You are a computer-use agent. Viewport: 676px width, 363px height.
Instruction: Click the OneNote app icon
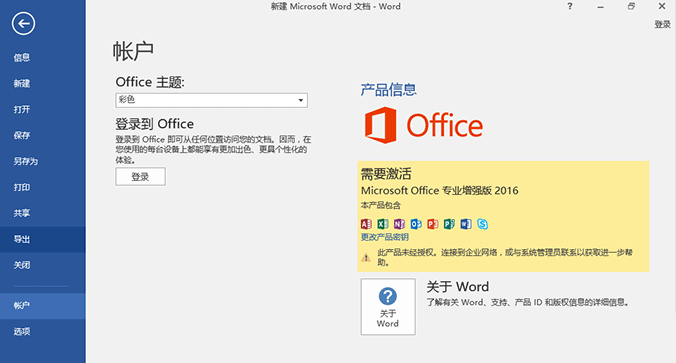(399, 224)
